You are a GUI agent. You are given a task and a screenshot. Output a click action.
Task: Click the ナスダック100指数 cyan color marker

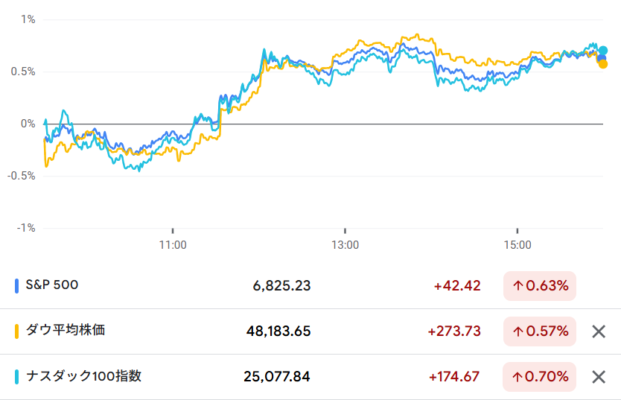[x=16, y=377]
